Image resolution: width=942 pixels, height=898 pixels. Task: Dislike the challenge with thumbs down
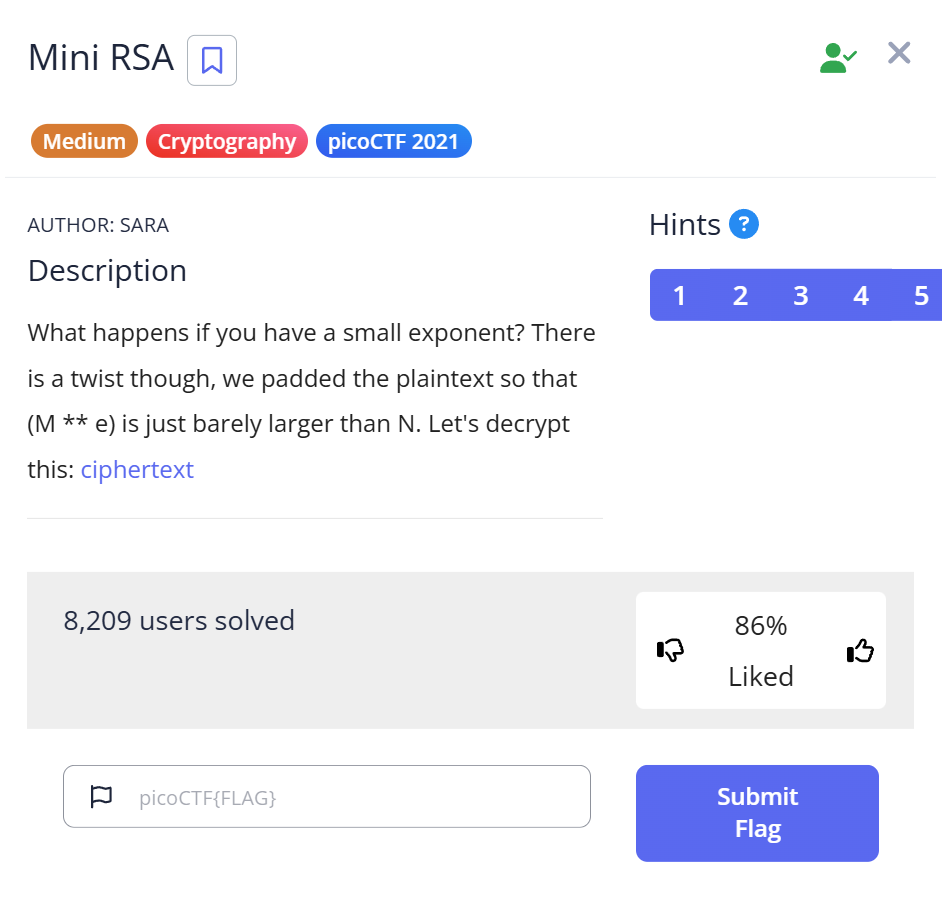click(670, 651)
